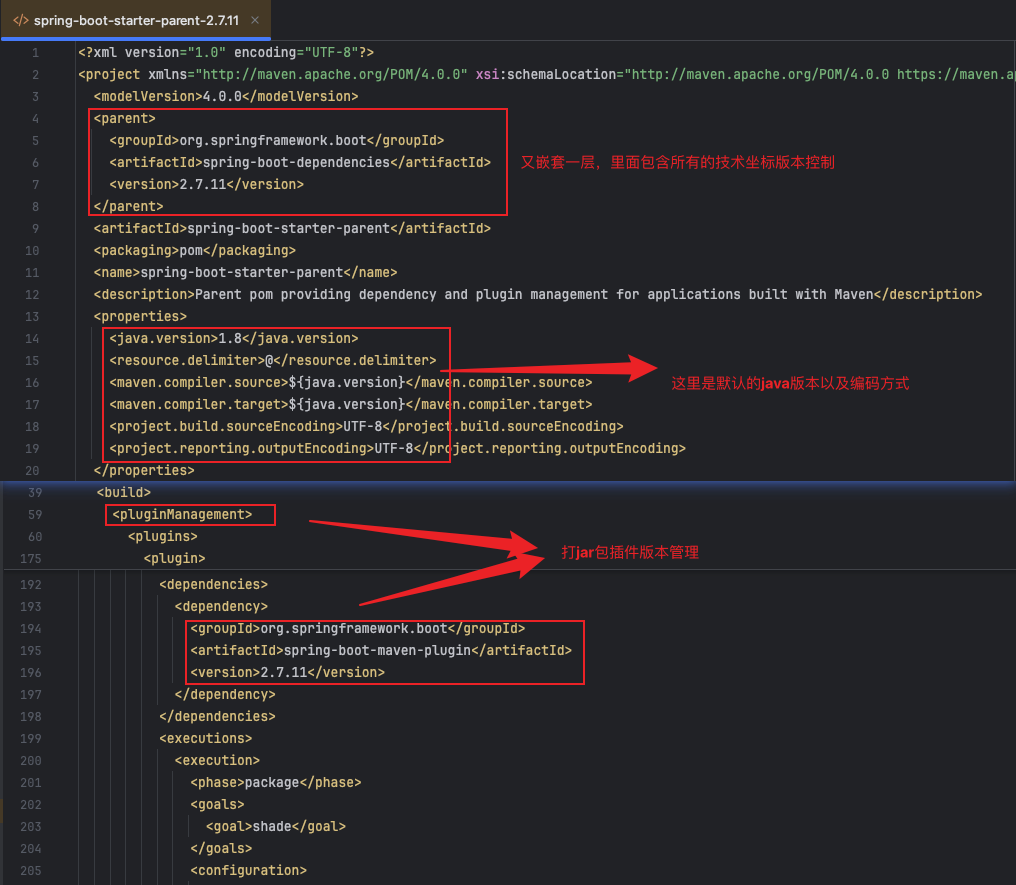Click line number 39 in gutter
The height and width of the screenshot is (885, 1016).
(x=35, y=492)
